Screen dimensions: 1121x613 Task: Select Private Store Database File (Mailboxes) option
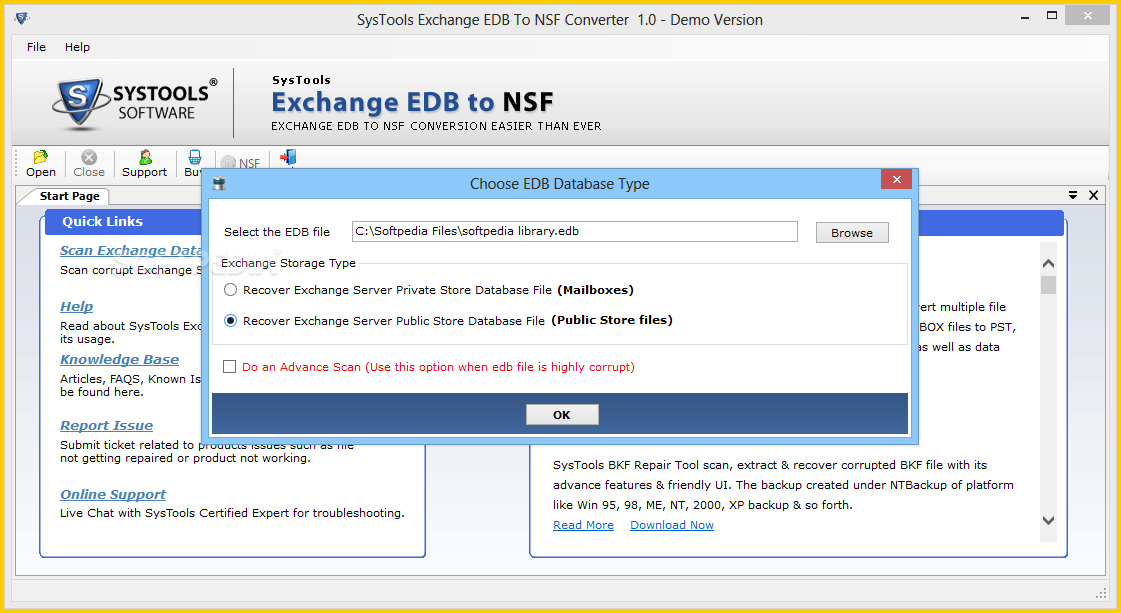pyautogui.click(x=230, y=290)
